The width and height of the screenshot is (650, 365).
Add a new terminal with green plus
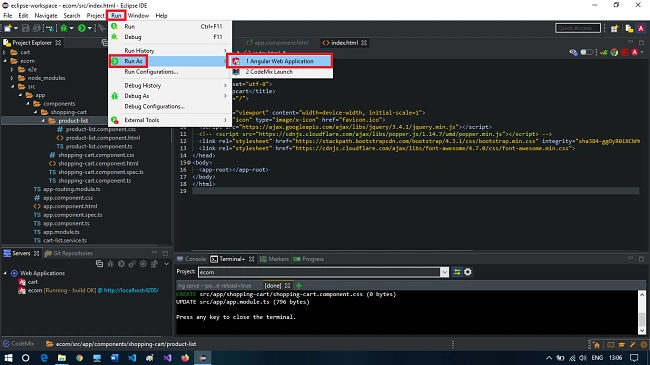(x=299, y=285)
